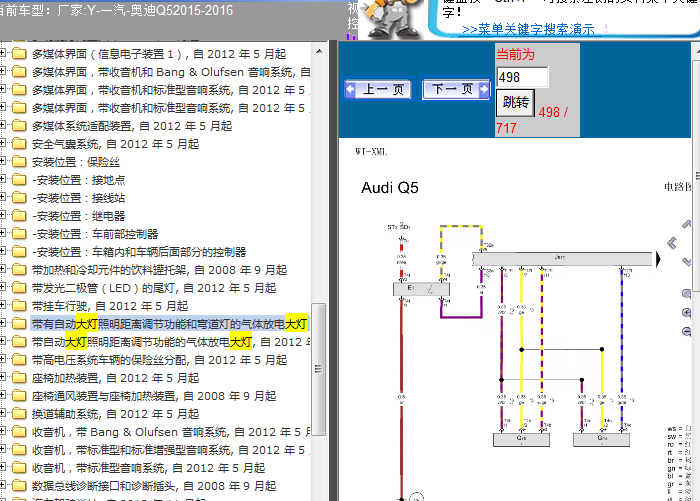Click folder icon for 数据总线诊断接口 row

tap(19, 486)
